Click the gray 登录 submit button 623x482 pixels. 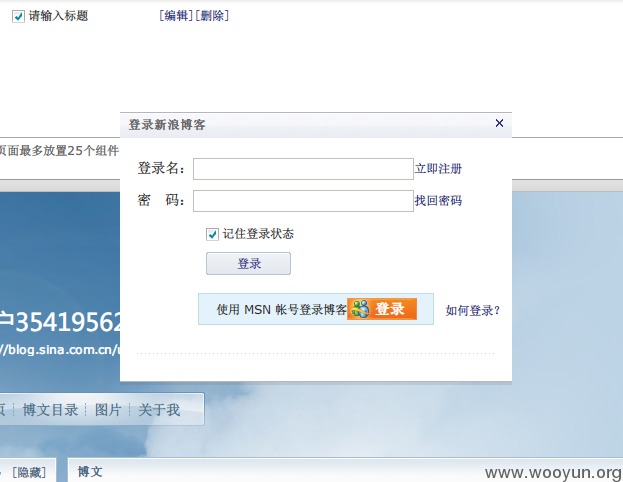coord(248,263)
